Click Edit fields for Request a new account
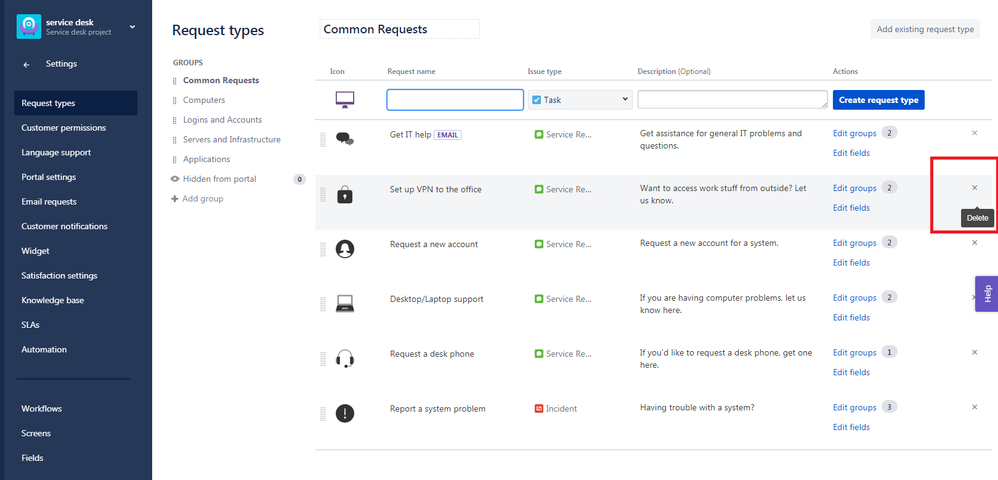Viewport: 998px width, 480px height. [x=852, y=263]
